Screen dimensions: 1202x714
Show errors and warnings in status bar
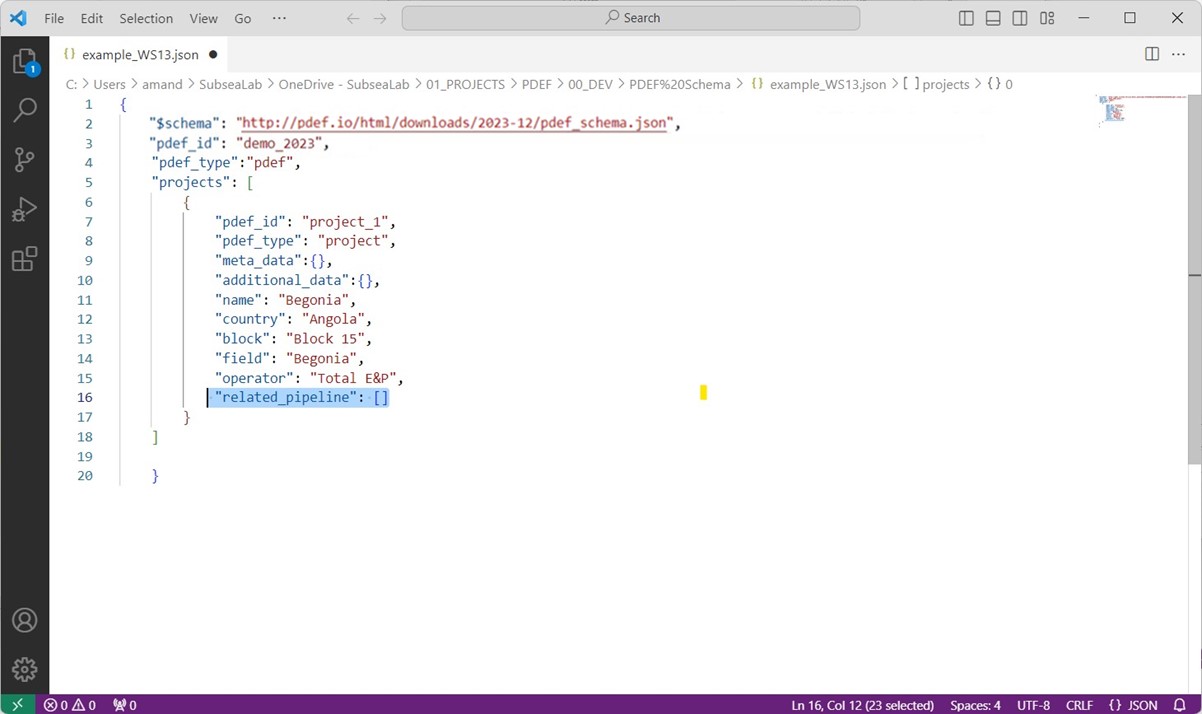(x=70, y=705)
